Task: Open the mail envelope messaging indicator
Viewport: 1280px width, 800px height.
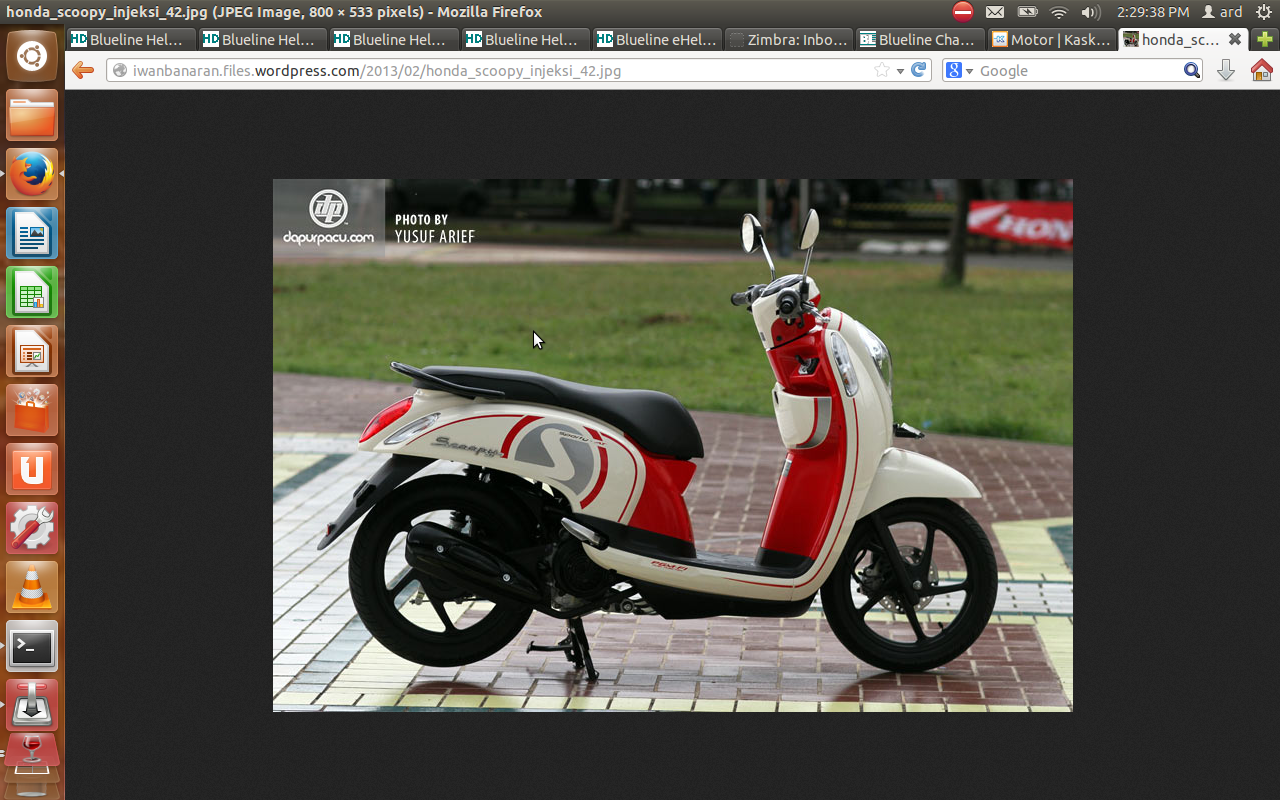Action: (x=994, y=12)
